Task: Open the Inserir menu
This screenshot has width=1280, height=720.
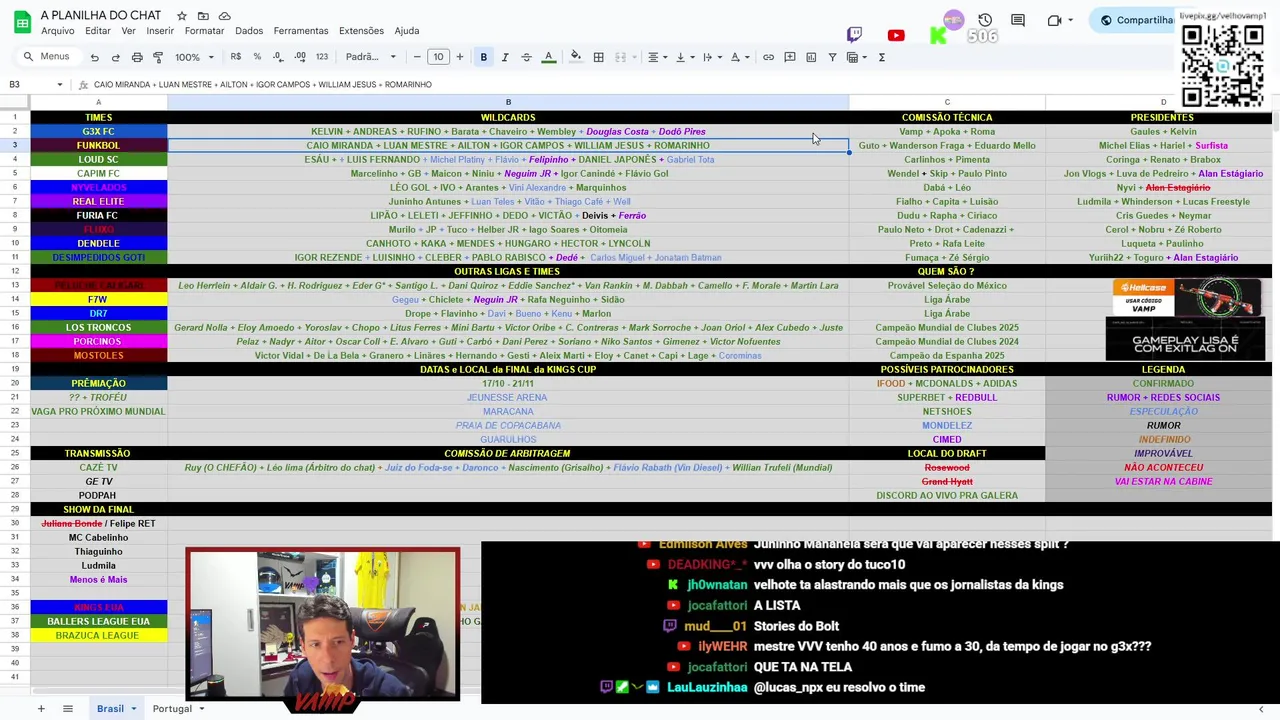Action: coord(160,31)
